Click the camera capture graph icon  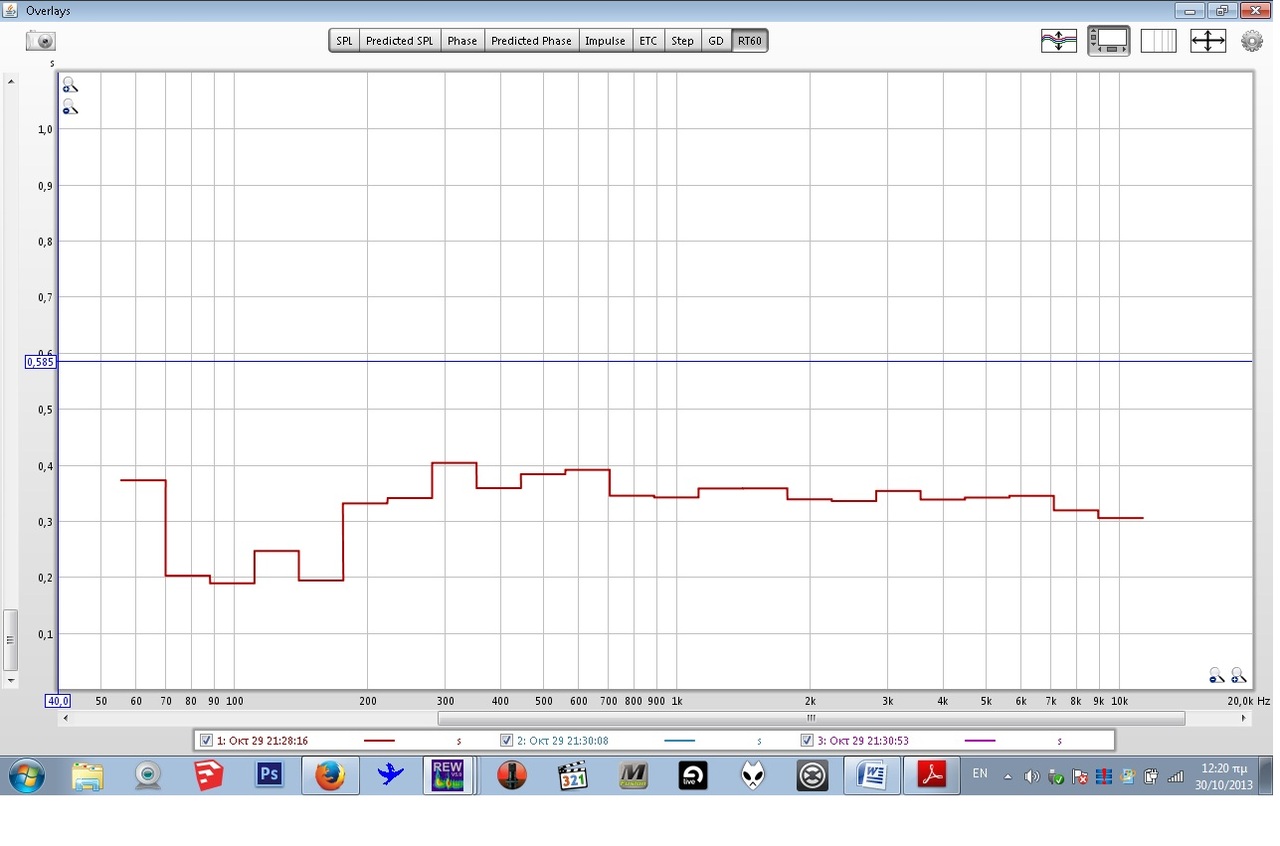tap(41, 41)
